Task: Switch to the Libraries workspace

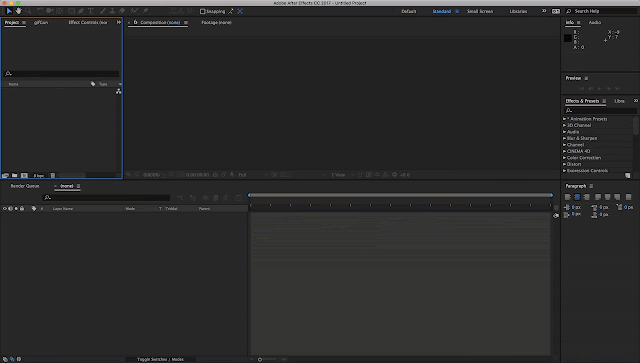Action: (518, 11)
